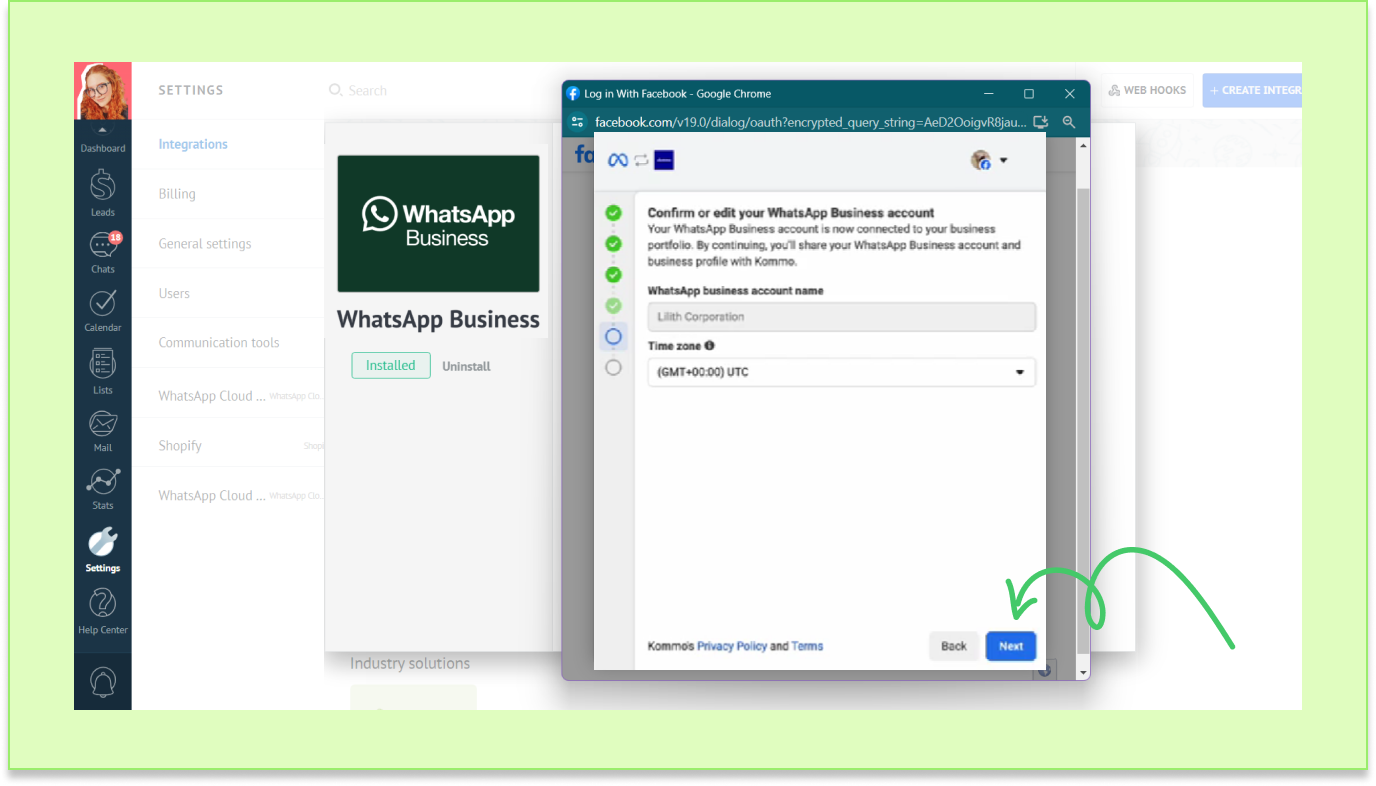Open the Mail envelope icon
Screen dimensions: 1376x786
click(103, 424)
